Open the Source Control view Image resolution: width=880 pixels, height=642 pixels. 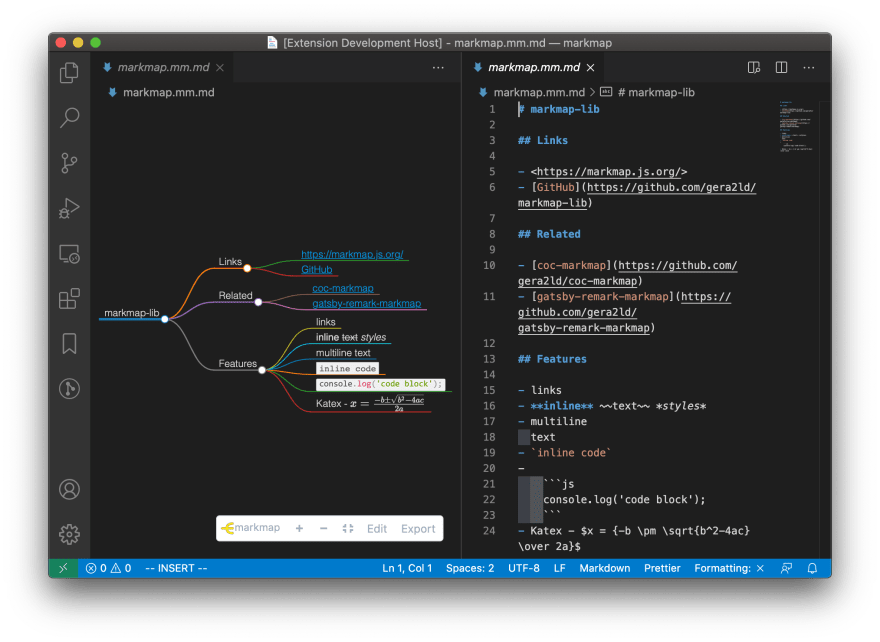(x=69, y=163)
